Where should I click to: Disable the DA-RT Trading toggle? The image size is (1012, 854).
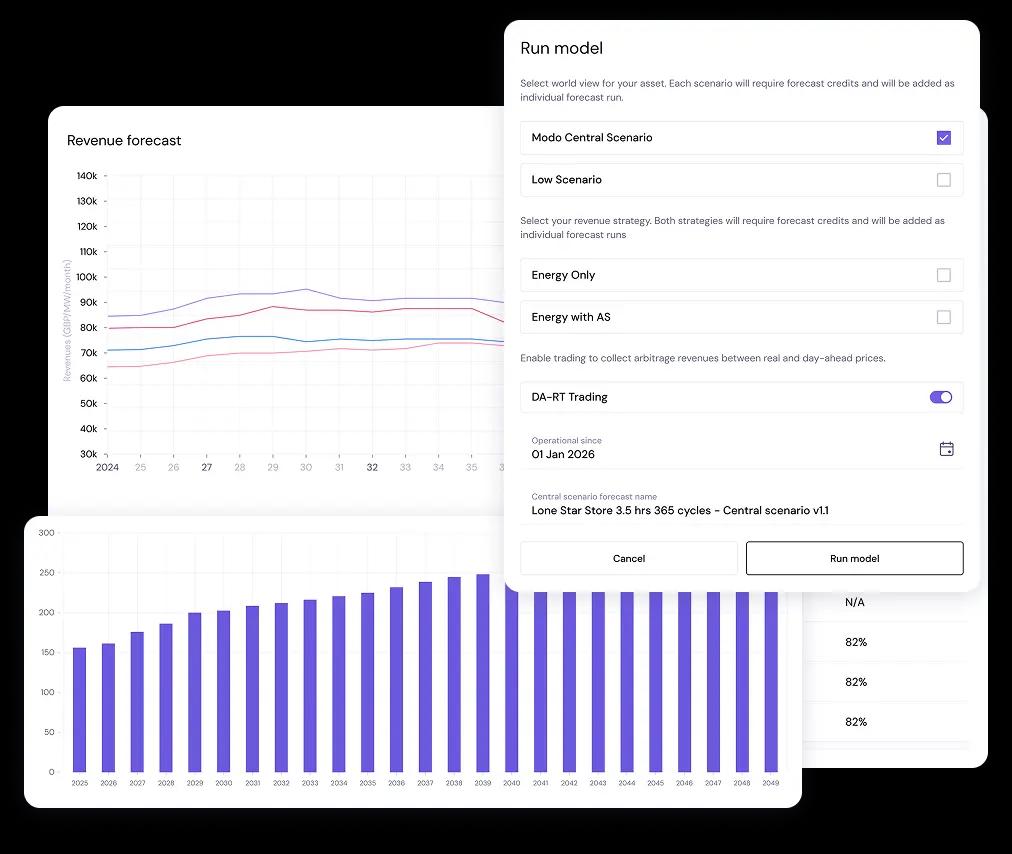pyautogui.click(x=939, y=397)
